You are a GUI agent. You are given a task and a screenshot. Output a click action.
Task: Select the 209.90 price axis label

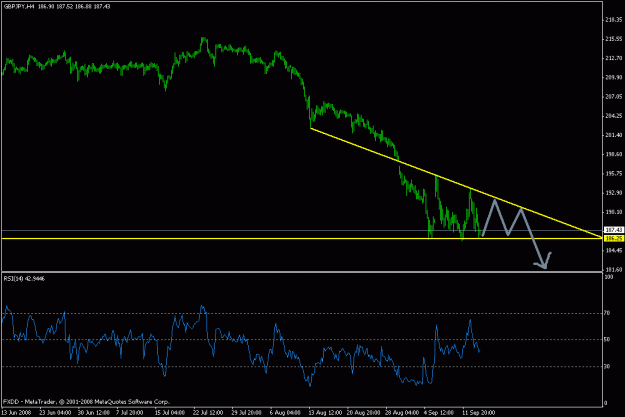[x=613, y=77]
